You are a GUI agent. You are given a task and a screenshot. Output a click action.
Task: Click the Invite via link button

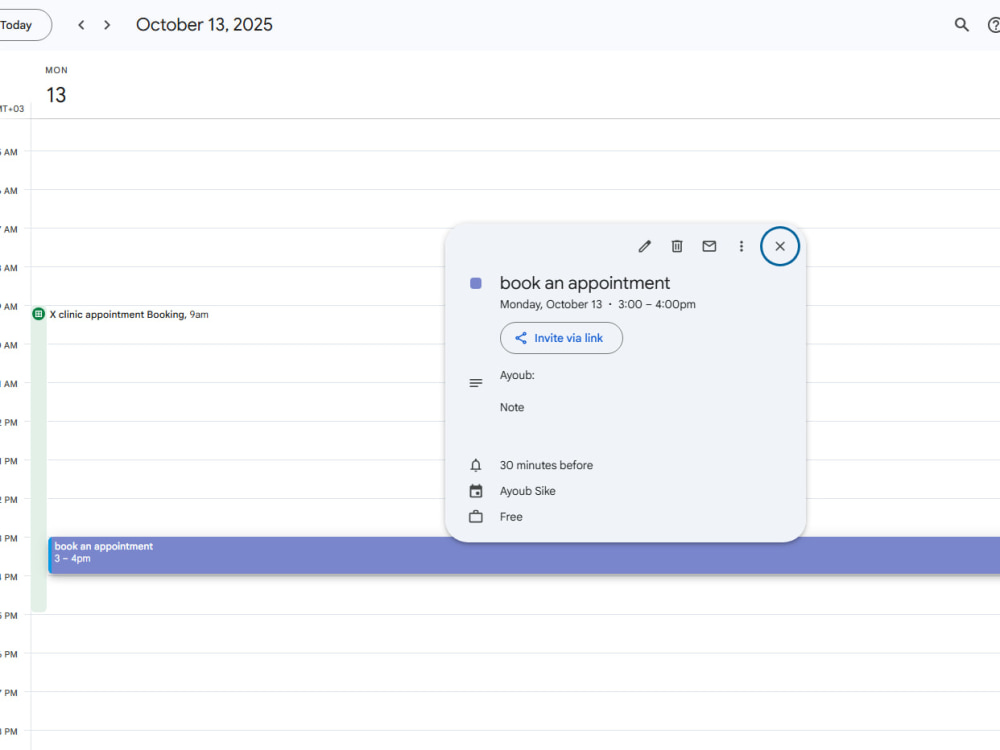click(x=561, y=338)
